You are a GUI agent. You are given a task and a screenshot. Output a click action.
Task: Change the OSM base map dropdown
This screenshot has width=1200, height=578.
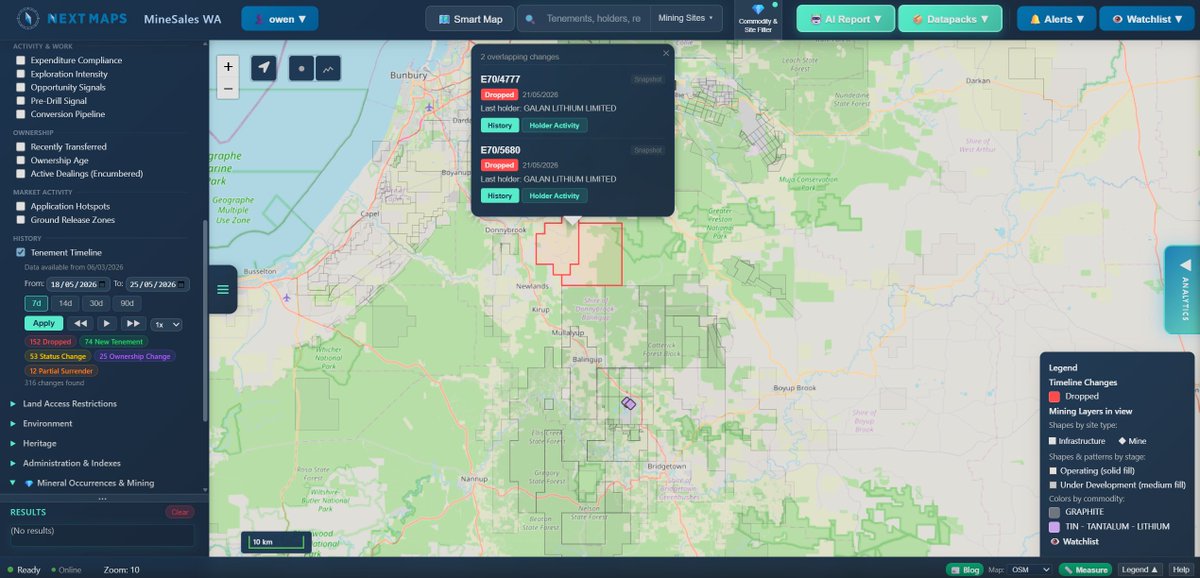pyautogui.click(x=1031, y=569)
